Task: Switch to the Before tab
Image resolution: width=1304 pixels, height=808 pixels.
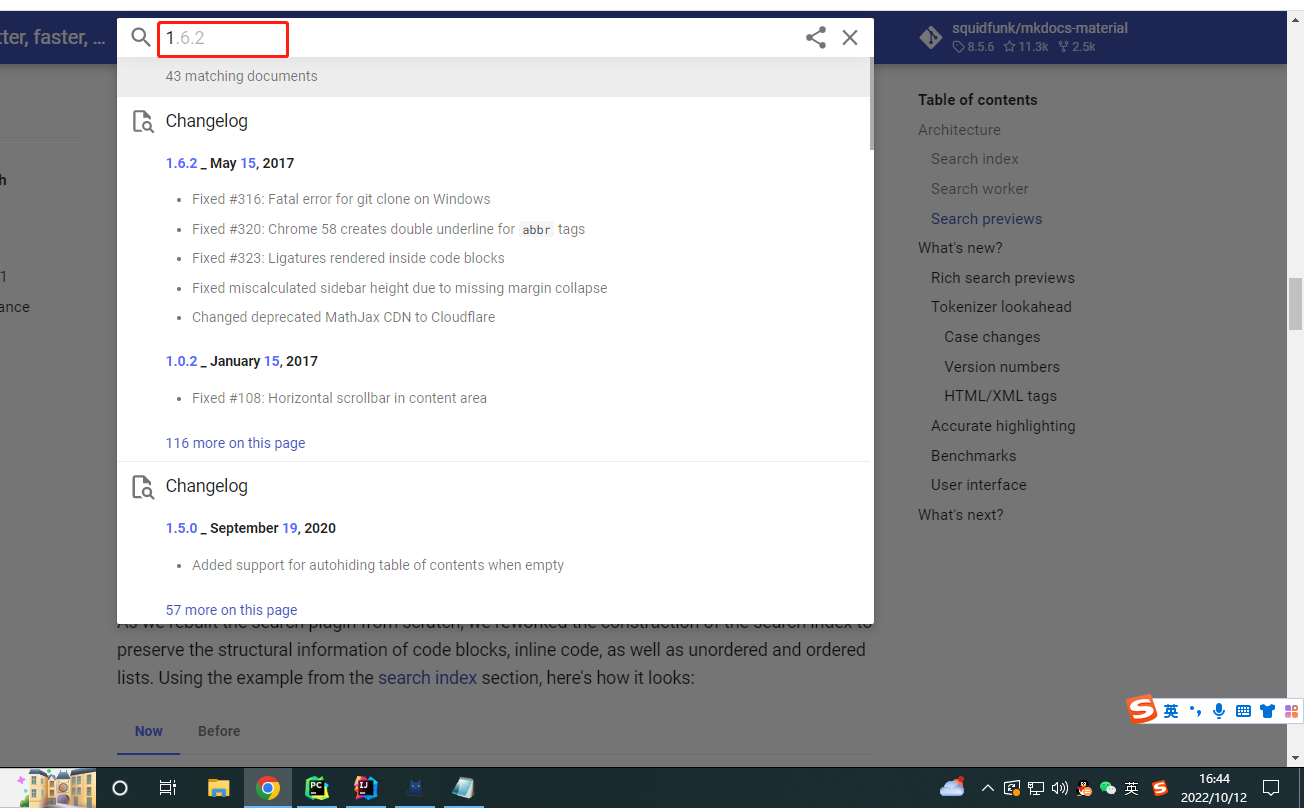Action: coord(219,731)
